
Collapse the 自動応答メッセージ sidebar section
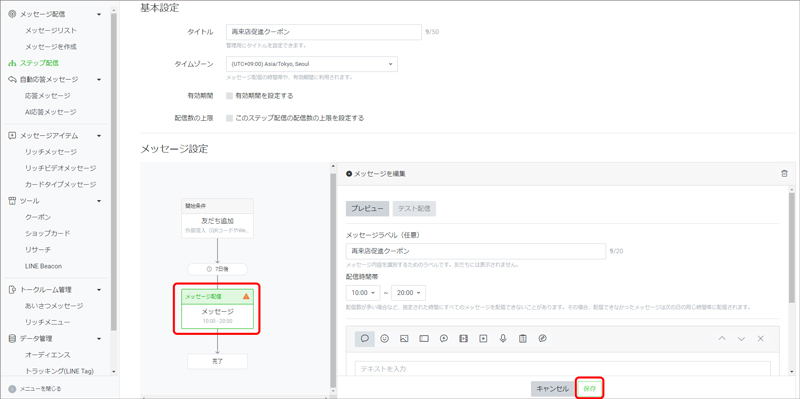(x=99, y=80)
